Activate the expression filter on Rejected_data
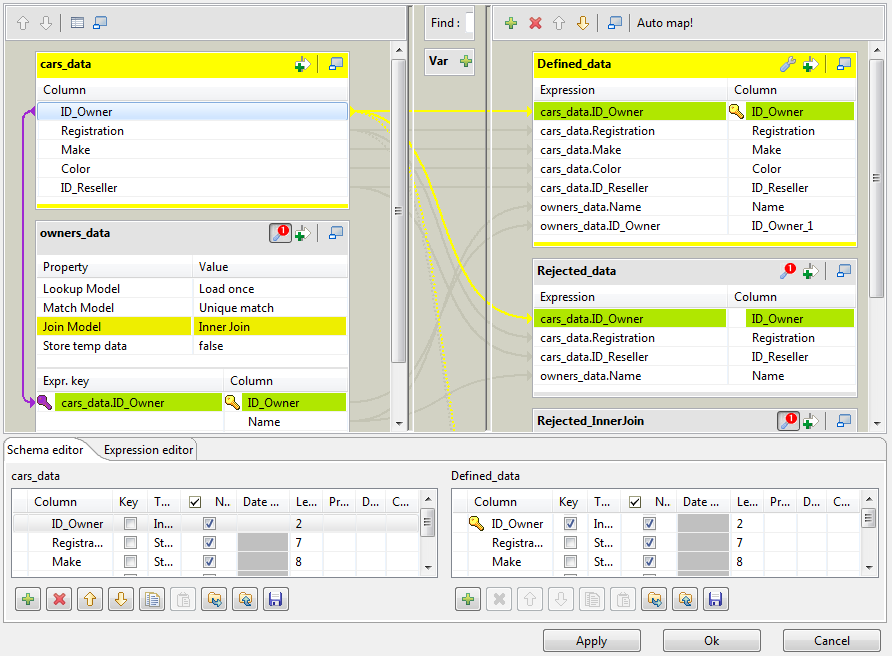The image size is (892, 656). pos(788,270)
